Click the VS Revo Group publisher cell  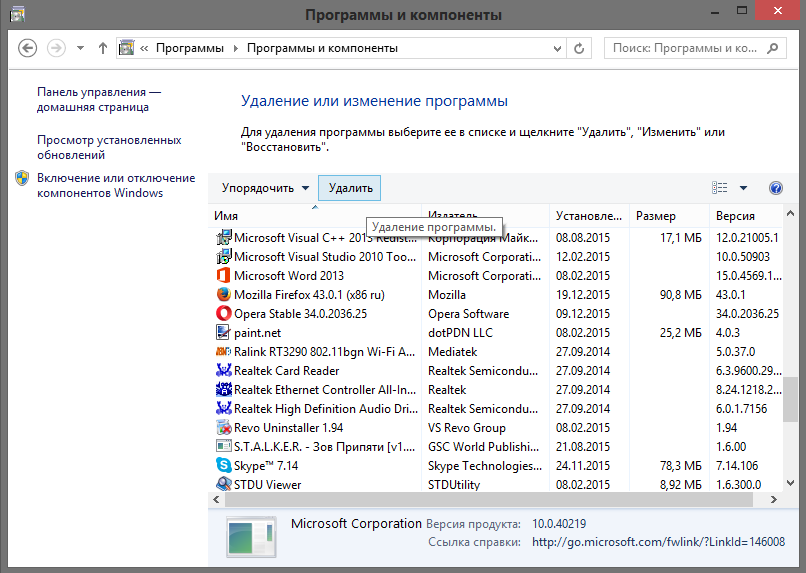467,428
